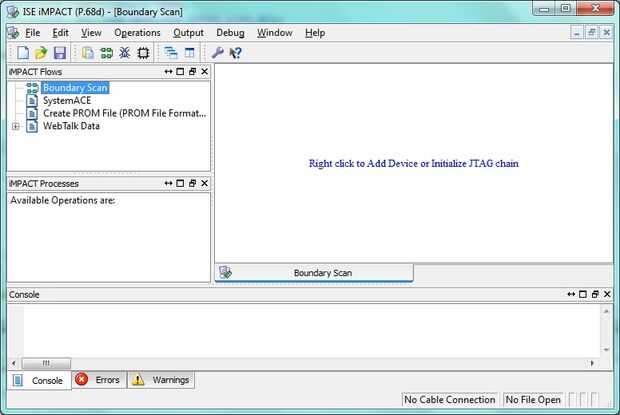Select Boundary Scan in flows tree
This screenshot has height=415, width=620.
[x=75, y=88]
